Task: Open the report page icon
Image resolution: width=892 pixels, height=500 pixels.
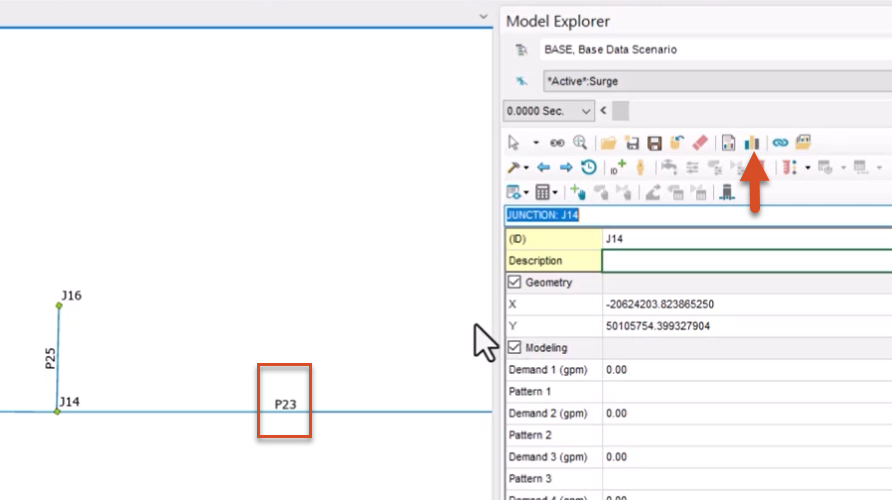Action: pyautogui.click(x=728, y=143)
